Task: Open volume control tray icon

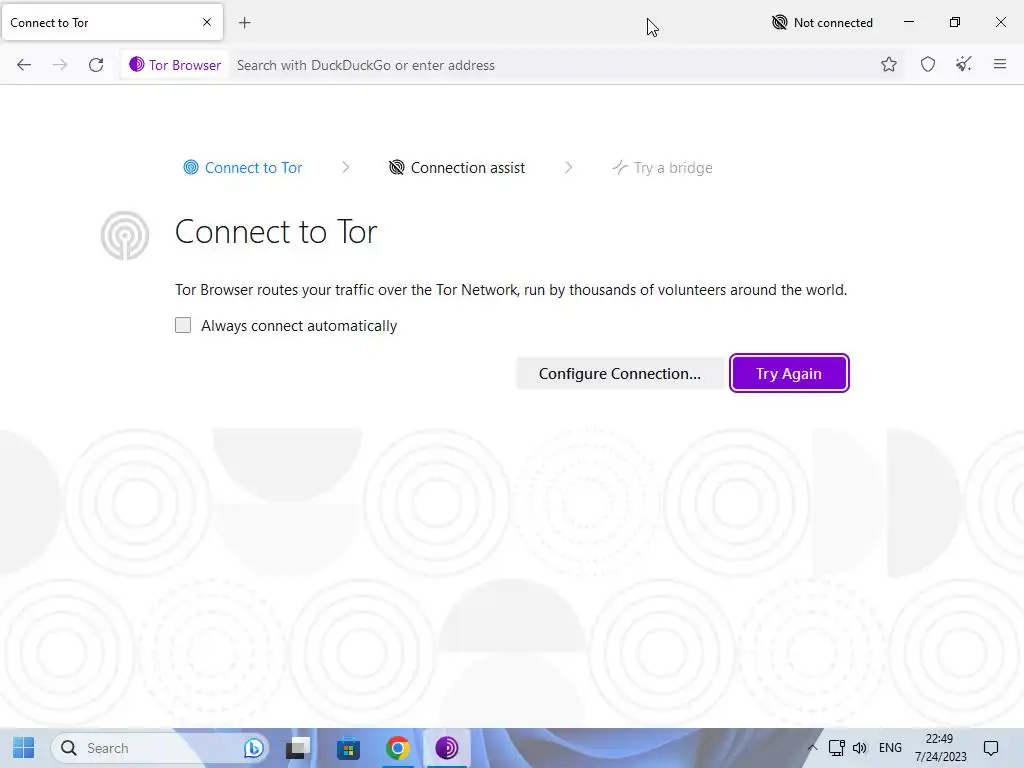Action: (x=859, y=748)
